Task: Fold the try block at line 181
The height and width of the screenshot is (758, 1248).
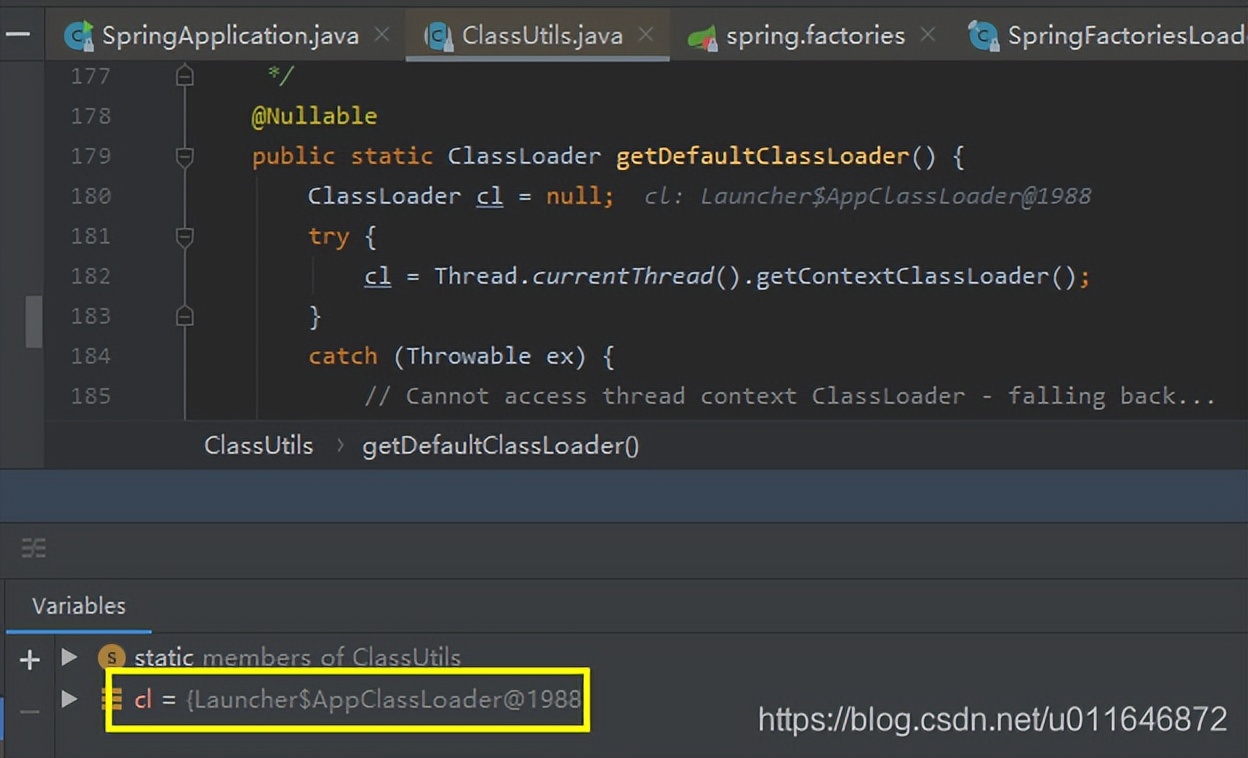Action: click(x=184, y=236)
